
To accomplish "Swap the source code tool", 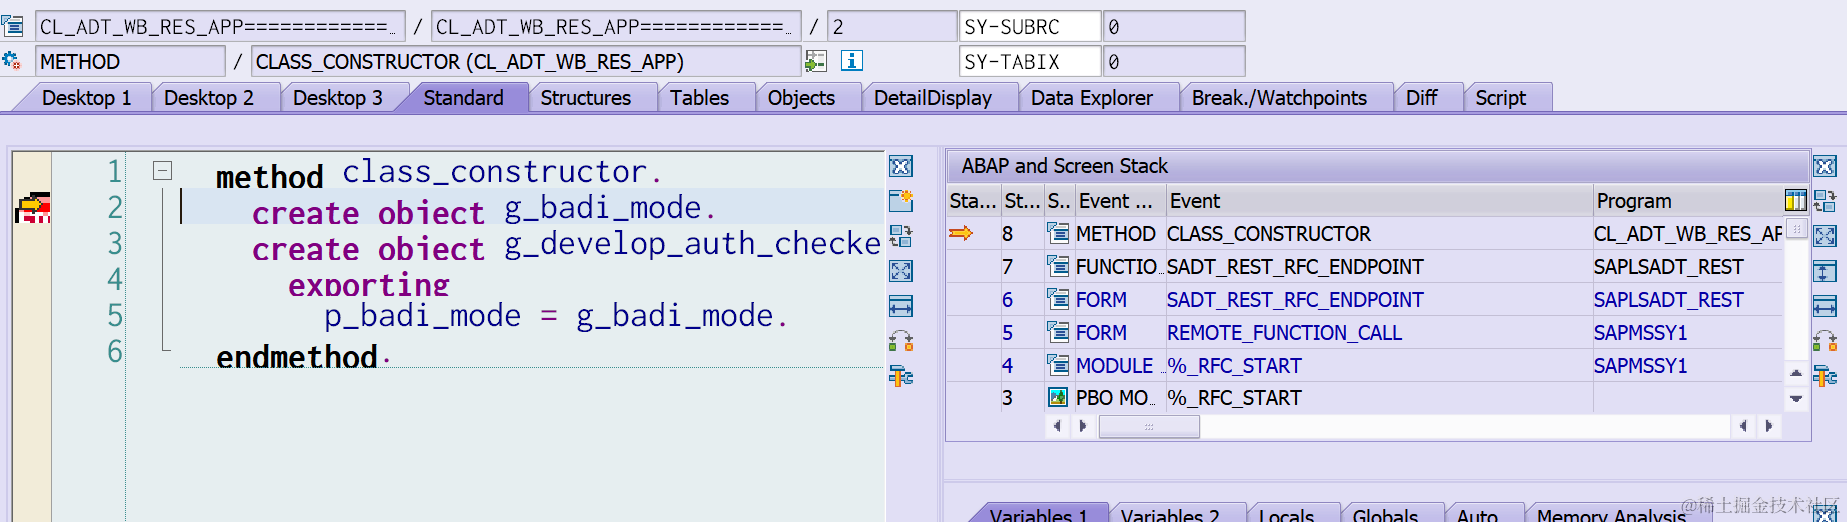I will pos(901,236).
